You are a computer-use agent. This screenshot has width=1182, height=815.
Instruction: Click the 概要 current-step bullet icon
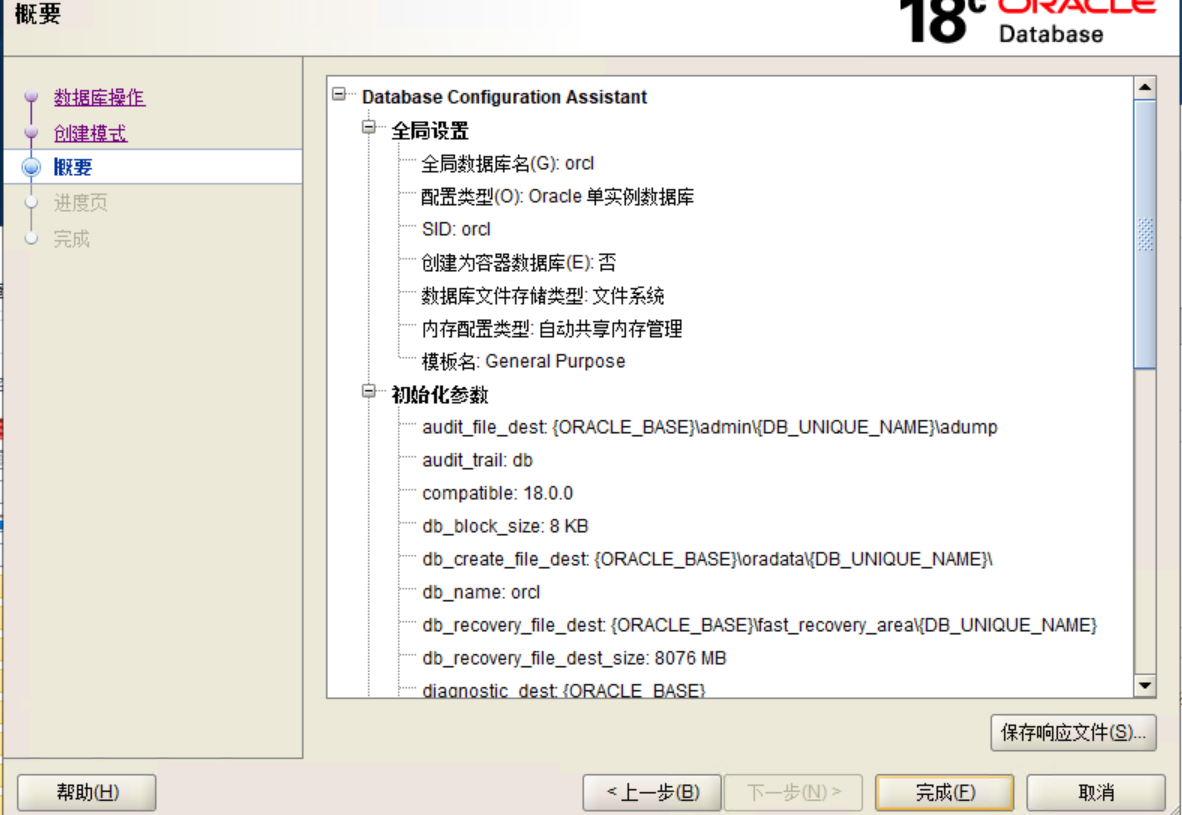point(31,167)
